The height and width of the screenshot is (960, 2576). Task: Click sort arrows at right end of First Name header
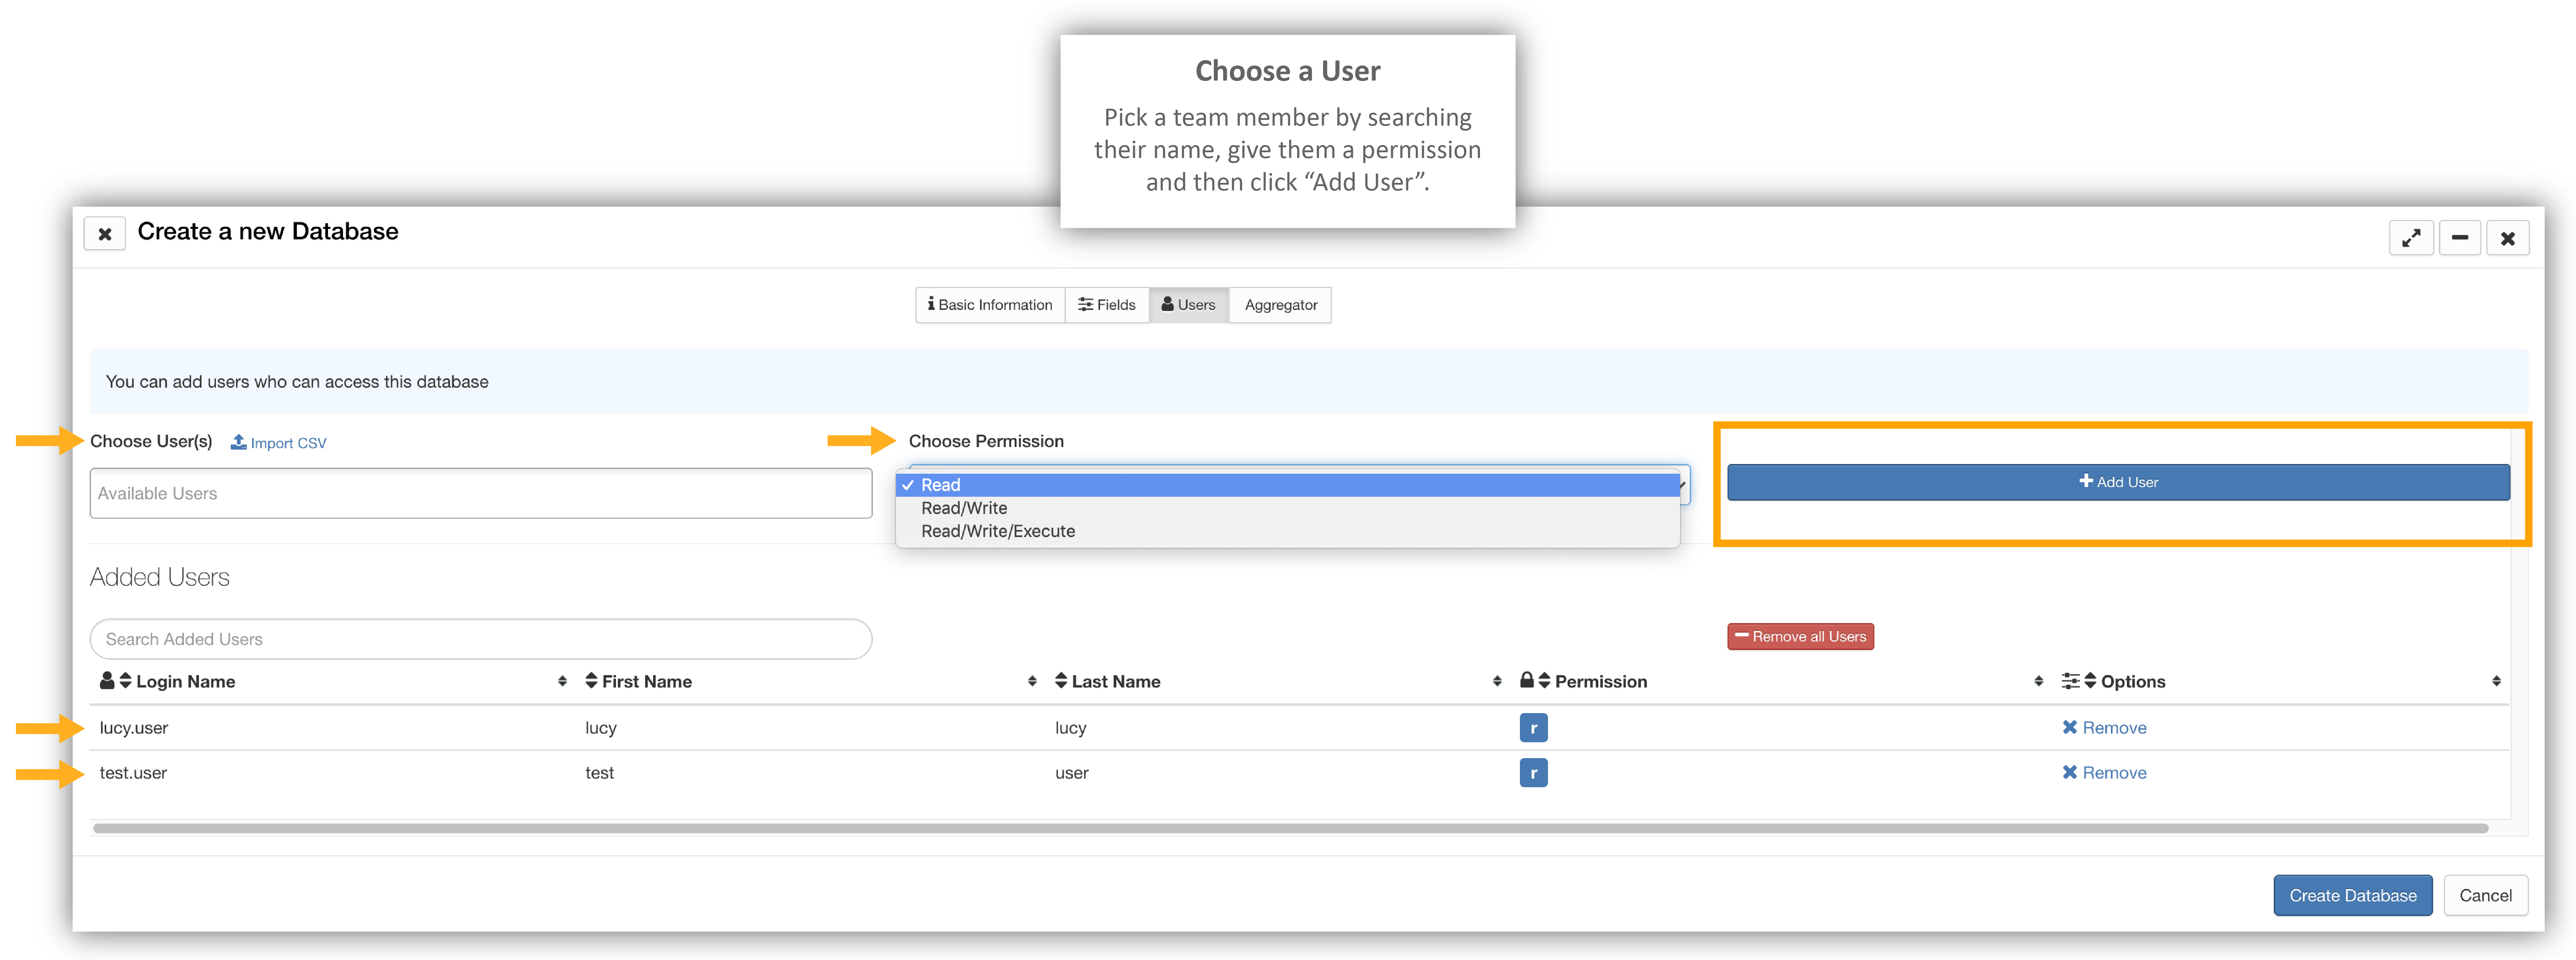1032,681
